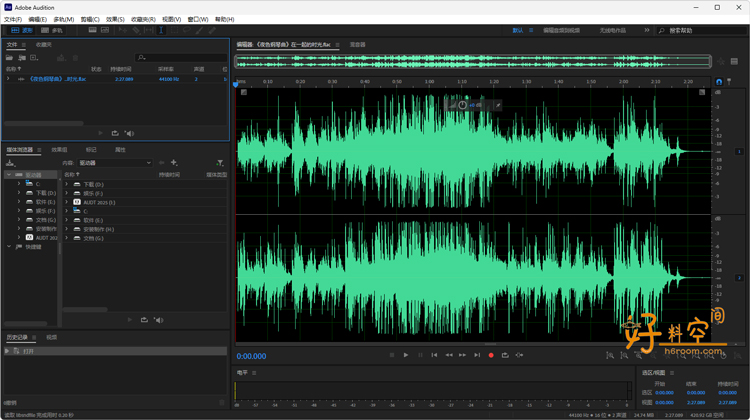Toggle Auto-Play speaker in Files panel
The image size is (750, 420).
[129, 133]
